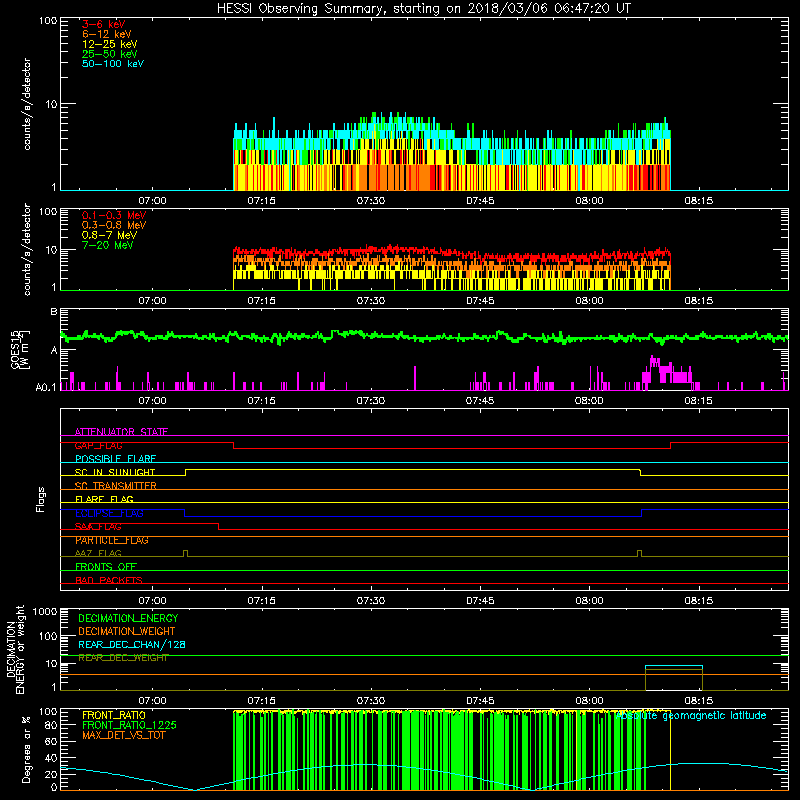The image size is (800, 800).
Task: Select the cyan 50-100 keV legend label
Action: (x=113, y=64)
